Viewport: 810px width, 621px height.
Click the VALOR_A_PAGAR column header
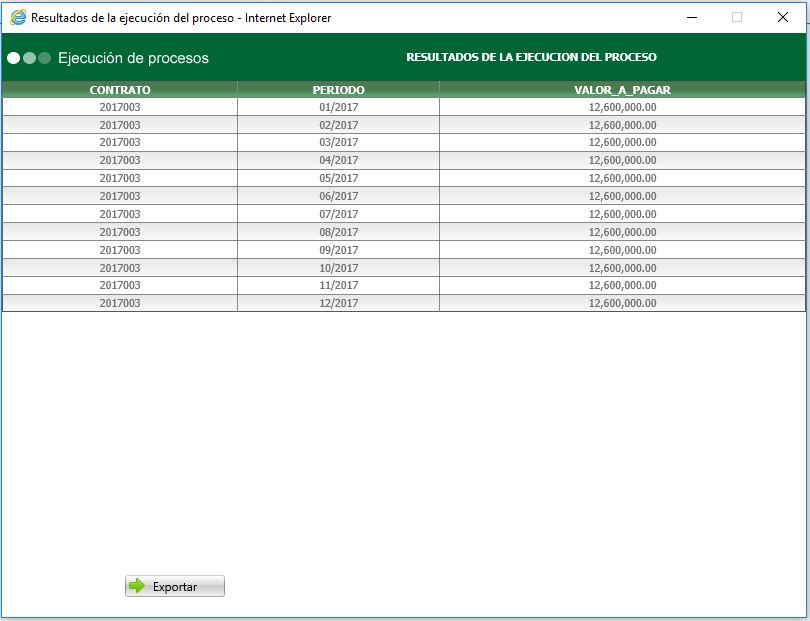tap(623, 89)
